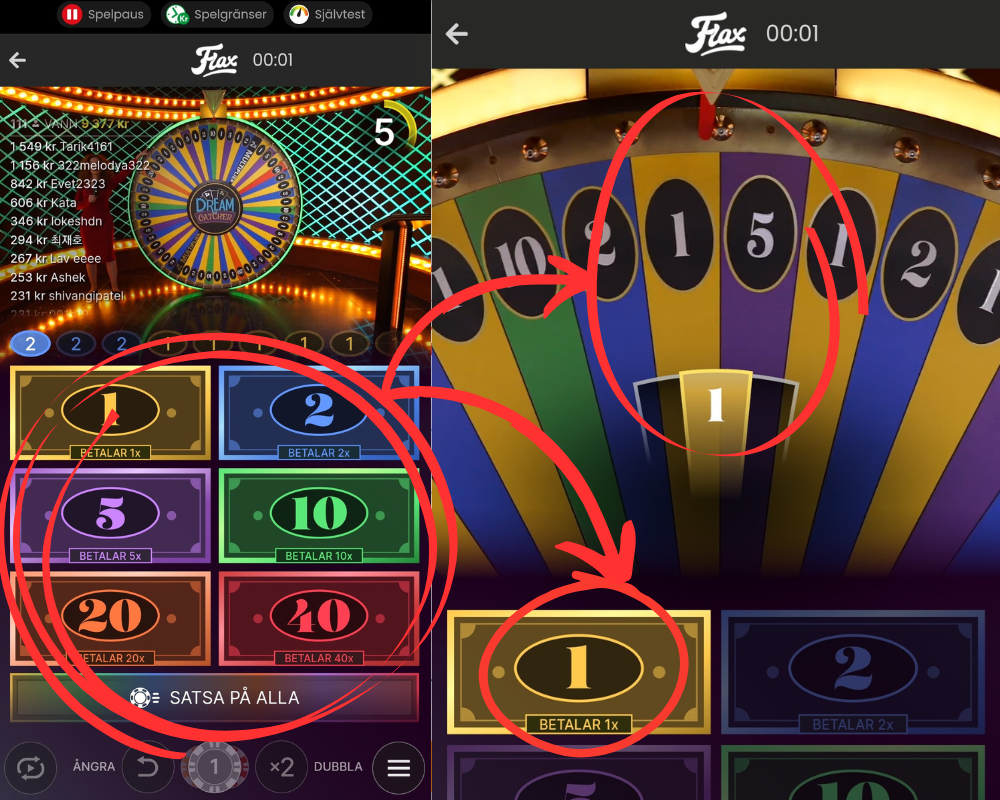Select the 1 value chip
Viewport: 1000px width, 800px height.
pyautogui.click(x=214, y=766)
